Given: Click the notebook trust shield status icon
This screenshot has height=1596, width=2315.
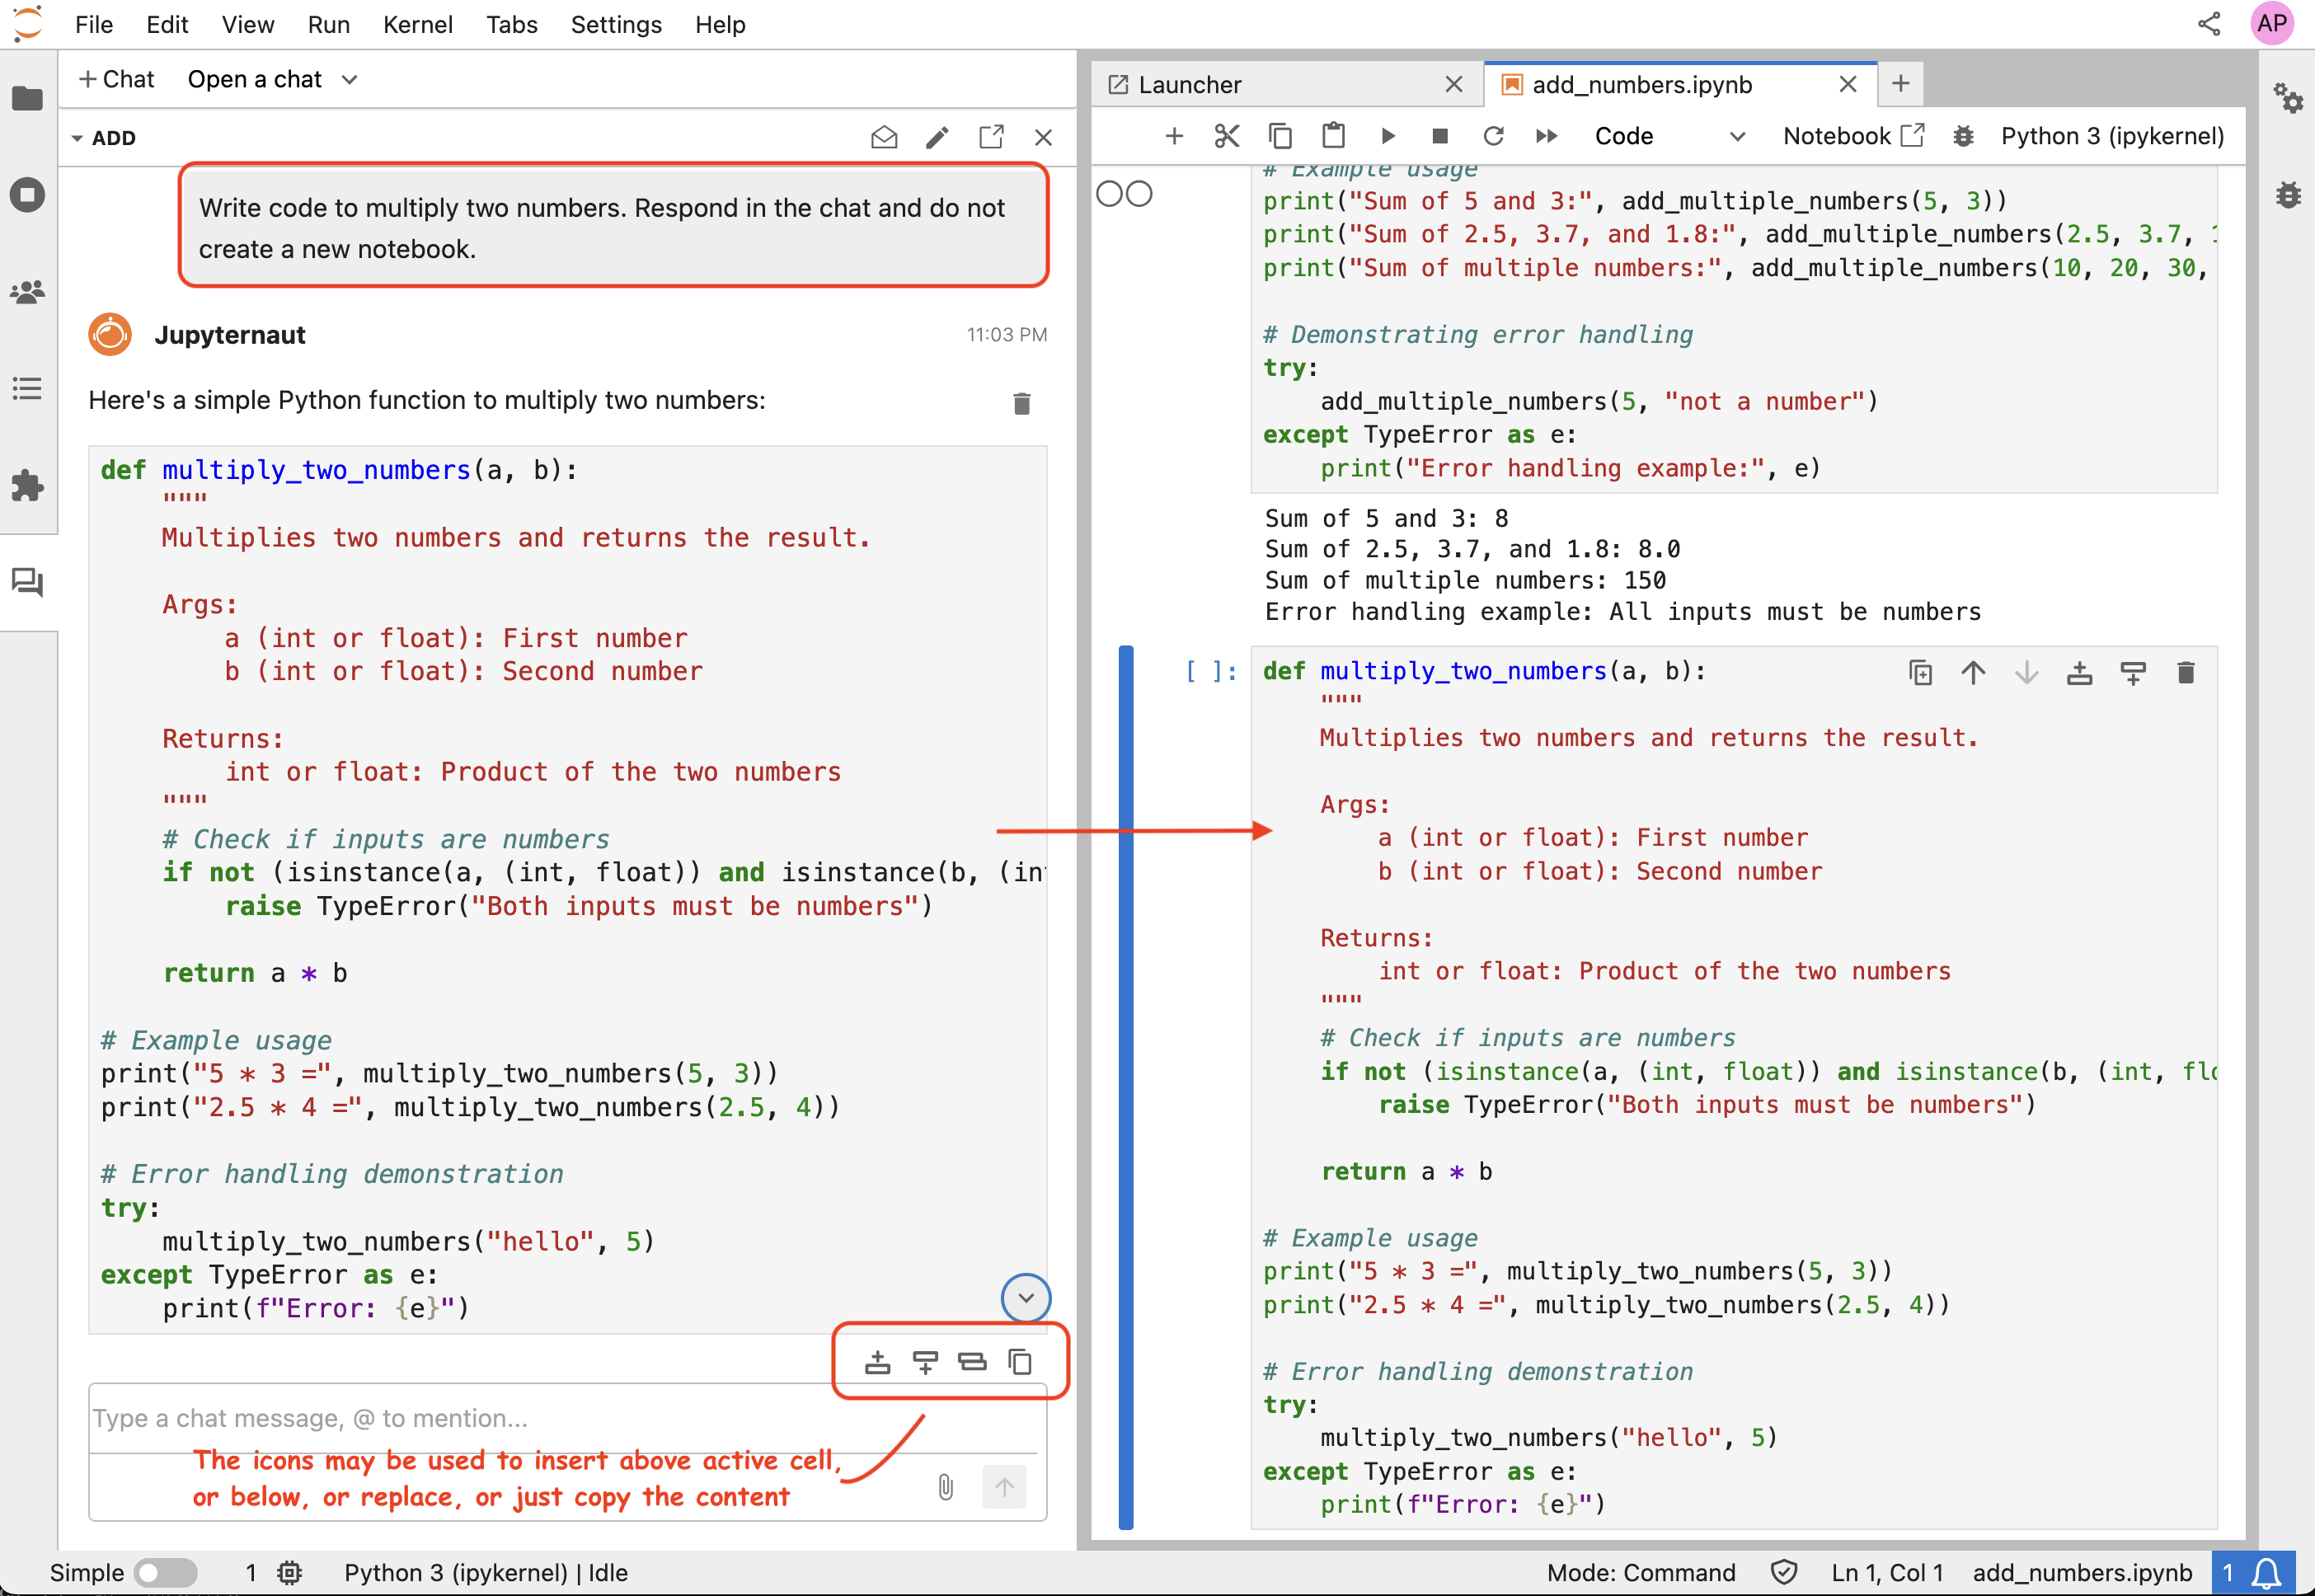Looking at the screenshot, I should click(x=1784, y=1572).
